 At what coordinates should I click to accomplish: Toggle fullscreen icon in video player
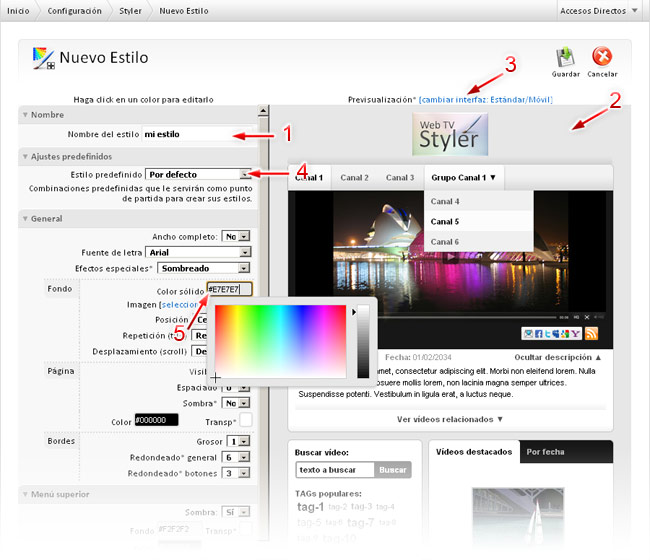[x=587, y=317]
